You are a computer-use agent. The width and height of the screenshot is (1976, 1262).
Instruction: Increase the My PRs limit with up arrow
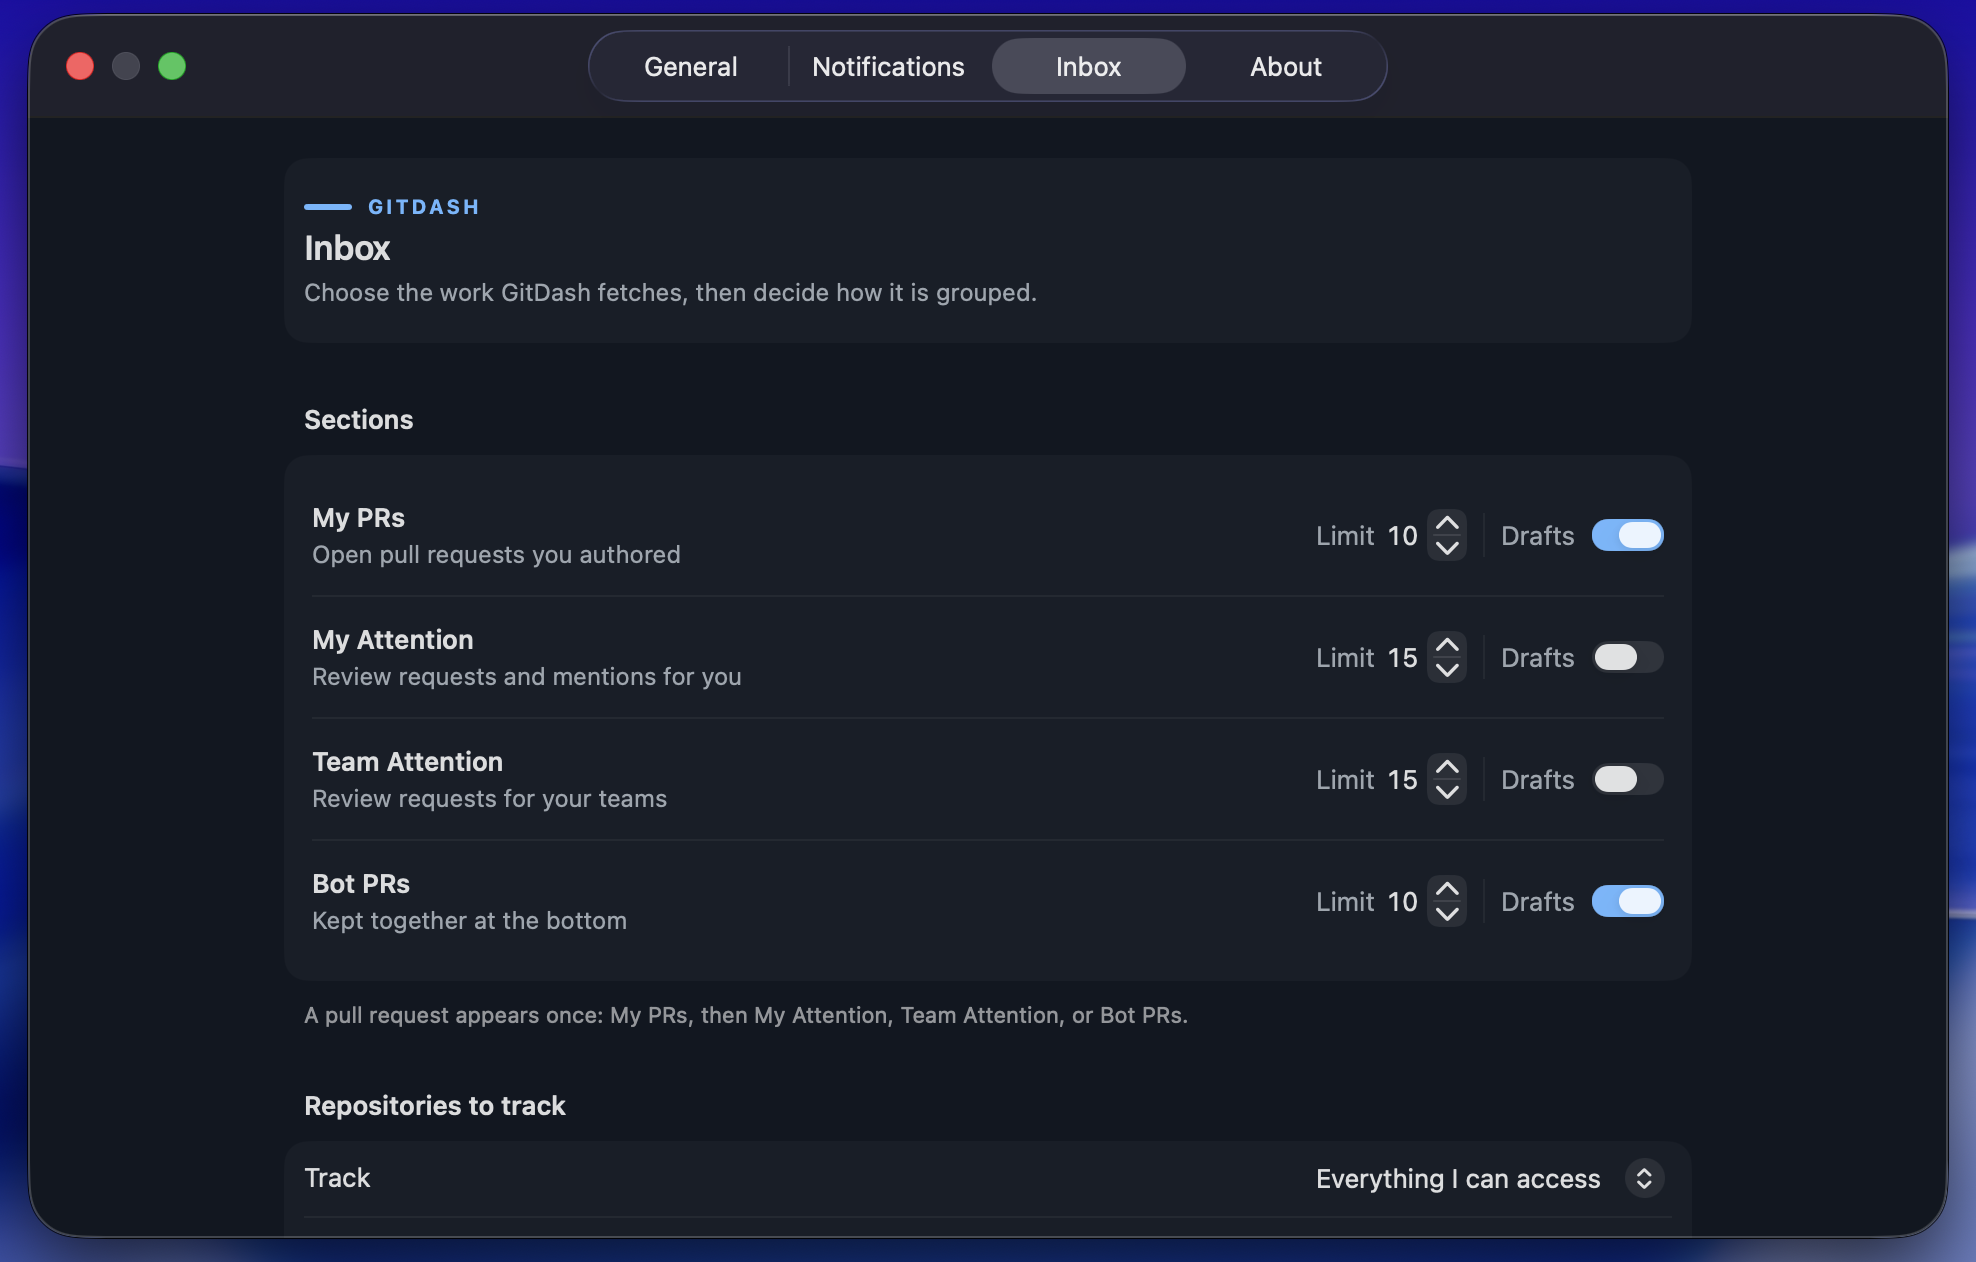pos(1447,524)
